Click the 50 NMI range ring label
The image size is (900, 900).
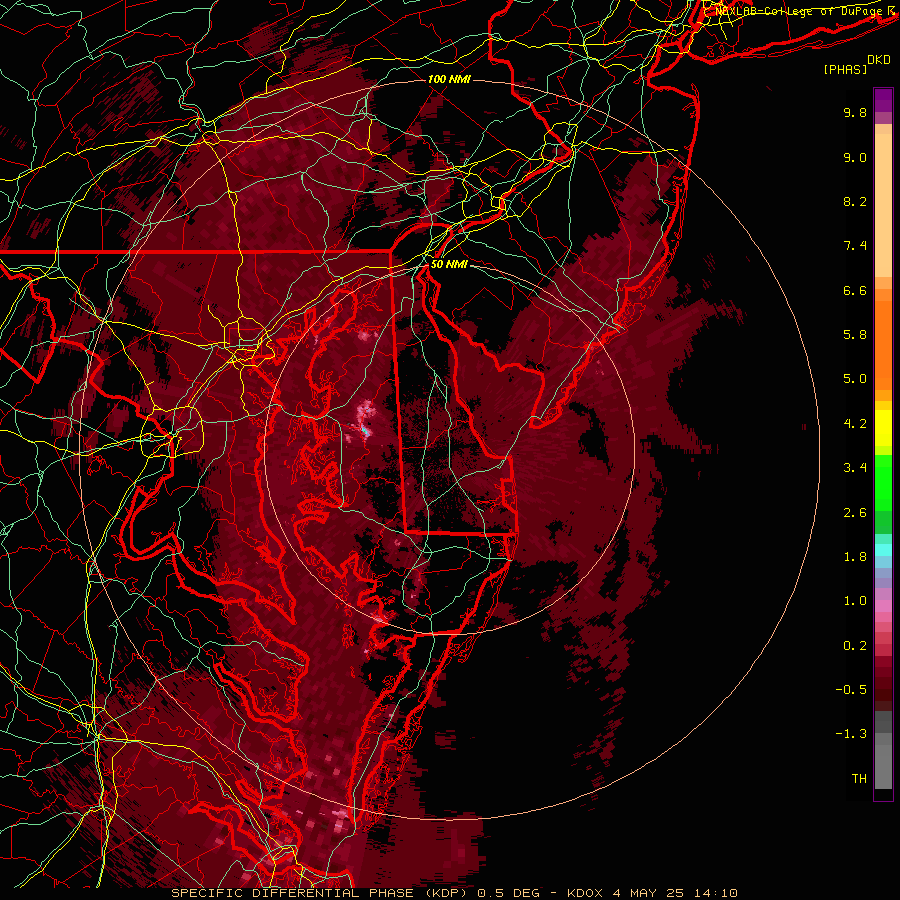click(x=449, y=265)
